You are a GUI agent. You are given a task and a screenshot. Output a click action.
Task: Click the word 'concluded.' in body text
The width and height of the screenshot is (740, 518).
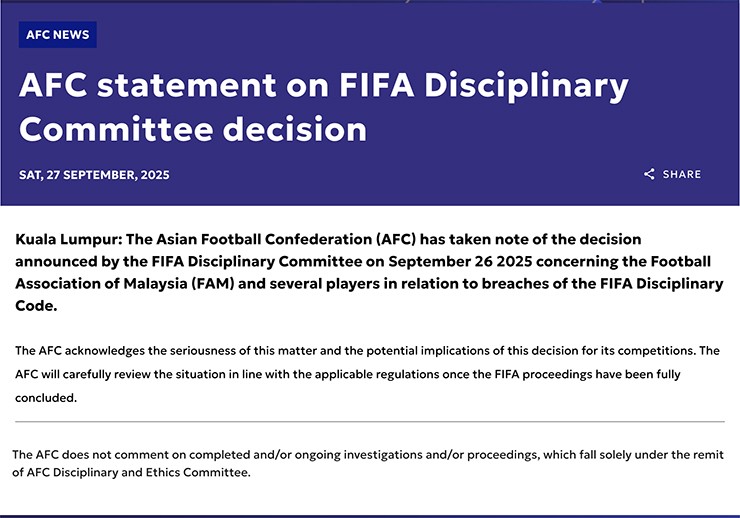pyautogui.click(x=46, y=398)
